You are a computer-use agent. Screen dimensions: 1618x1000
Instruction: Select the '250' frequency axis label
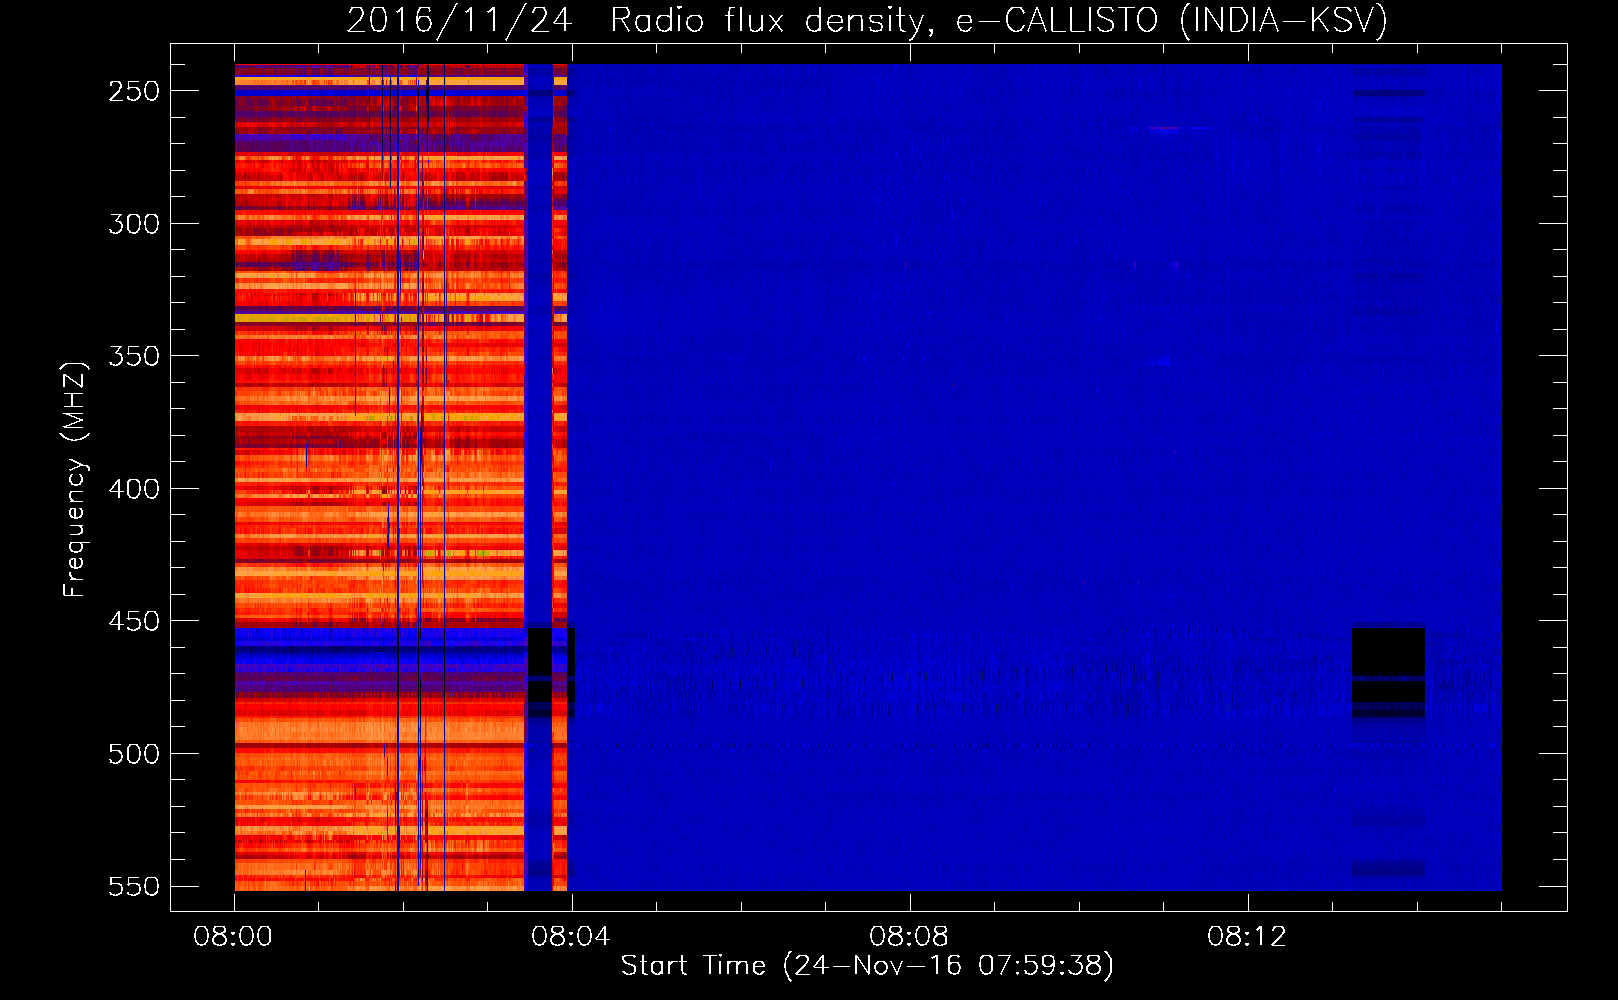pos(134,91)
